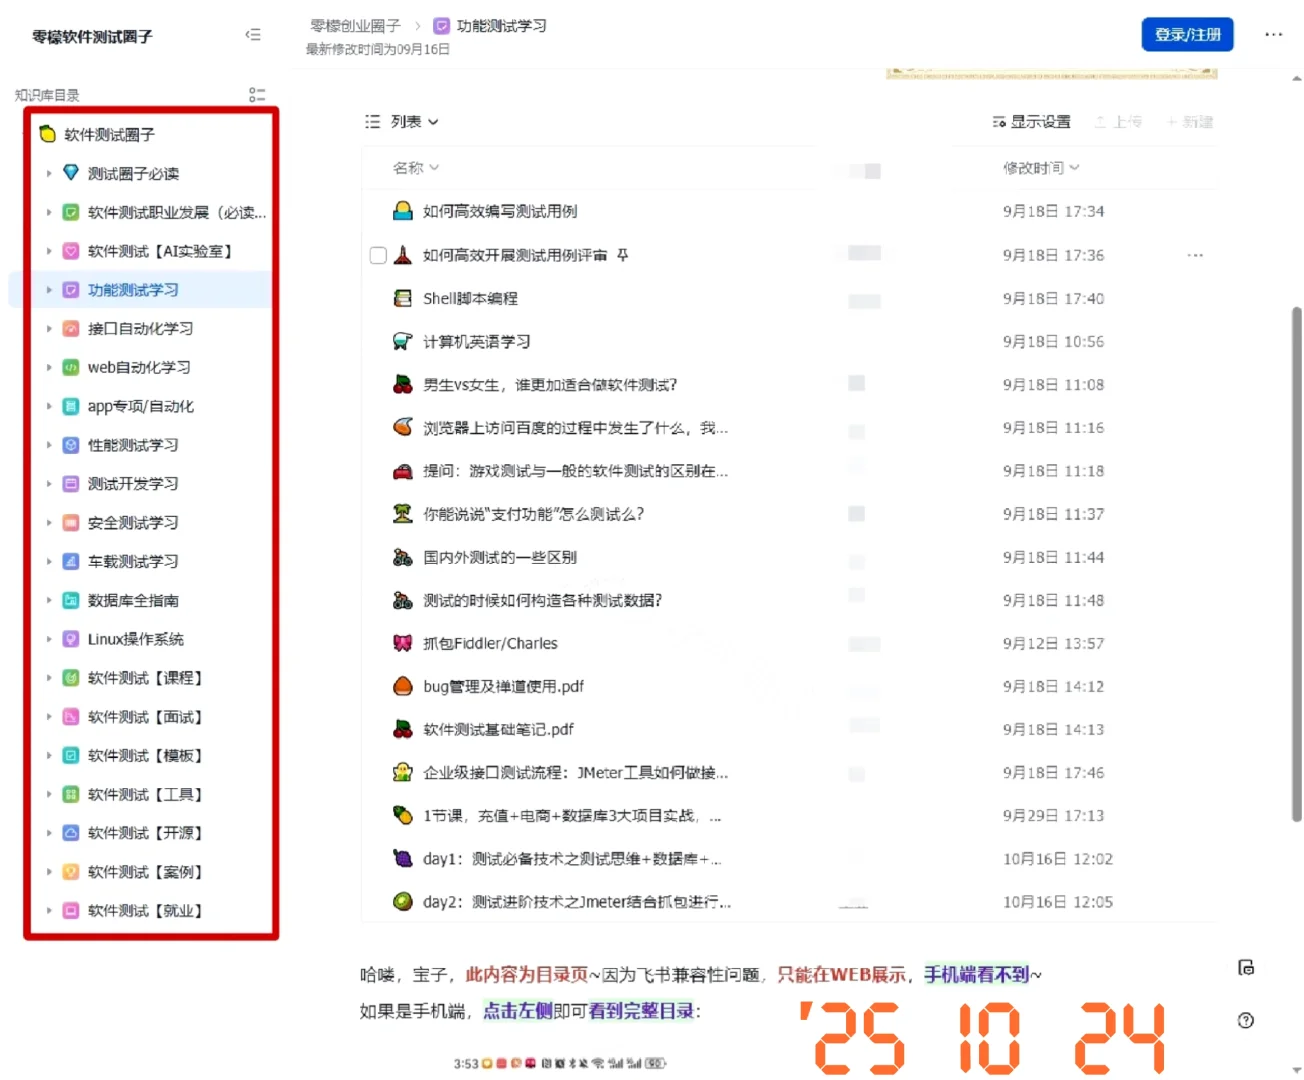The width and height of the screenshot is (1304, 1080).
Task: Open the ••• more options menu
Action: pyautogui.click(x=1273, y=34)
